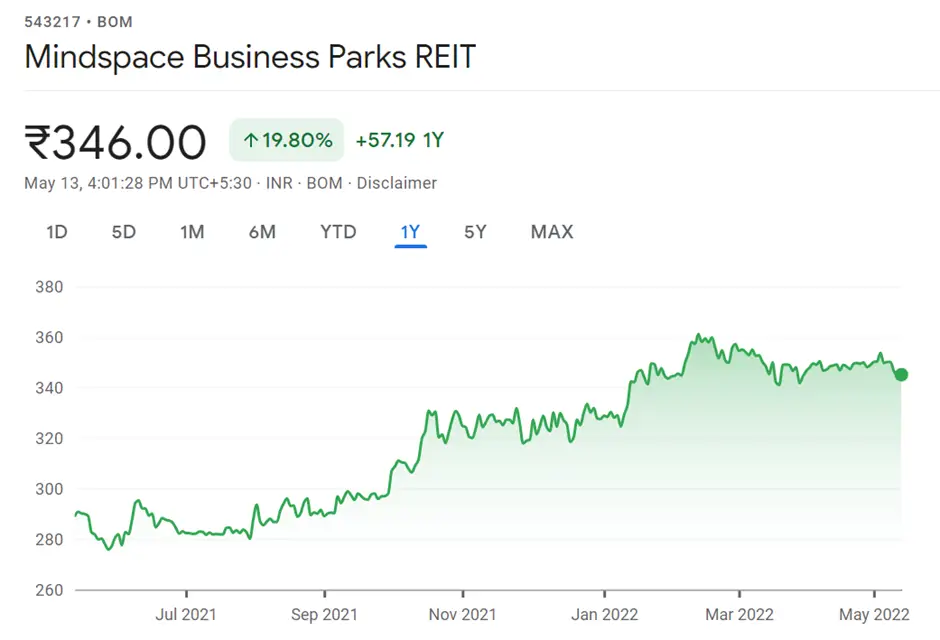Switch chart to the 5Y range
This screenshot has height=640, width=940.
(x=475, y=232)
